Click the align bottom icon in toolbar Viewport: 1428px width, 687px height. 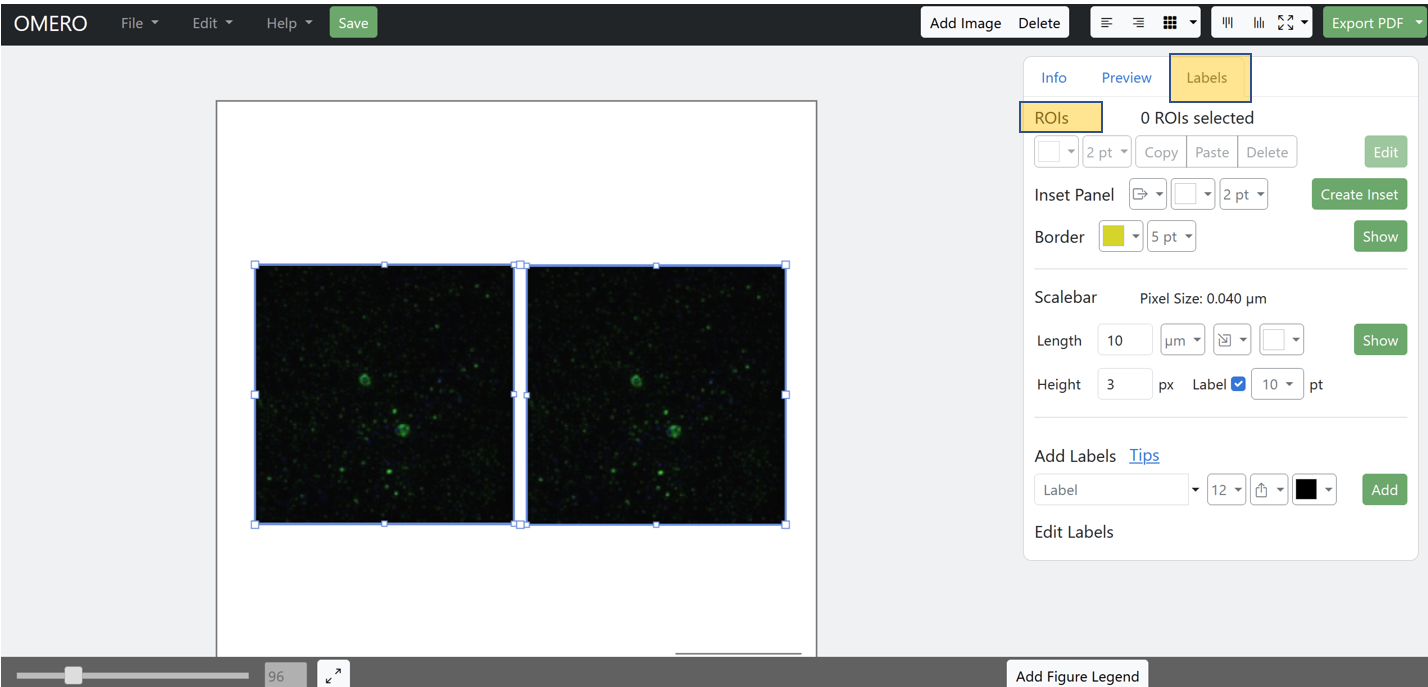[1258, 22]
